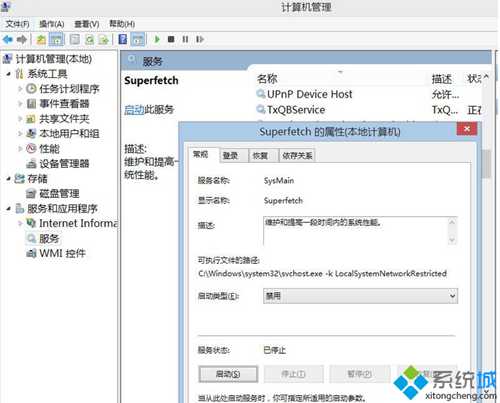Click the Up one level folder icon
The image size is (500, 403).
41,40
